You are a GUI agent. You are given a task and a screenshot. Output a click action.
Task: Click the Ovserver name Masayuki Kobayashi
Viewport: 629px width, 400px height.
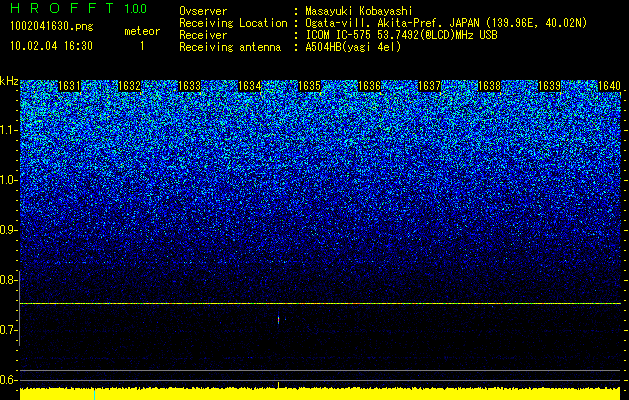point(358,11)
